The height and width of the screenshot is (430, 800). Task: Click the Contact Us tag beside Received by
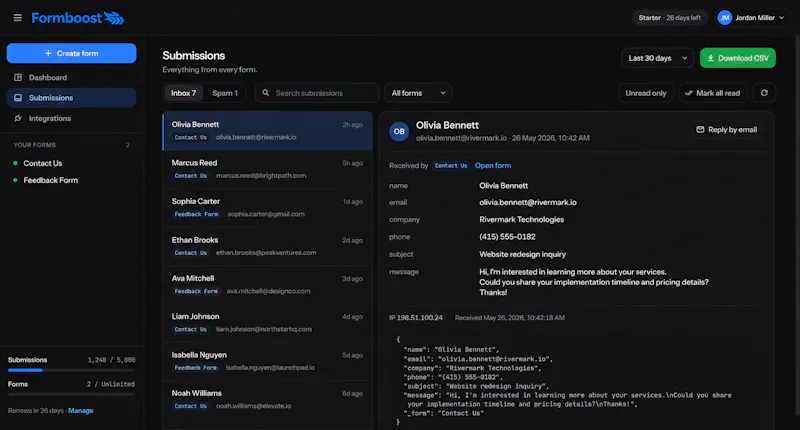(x=451, y=166)
